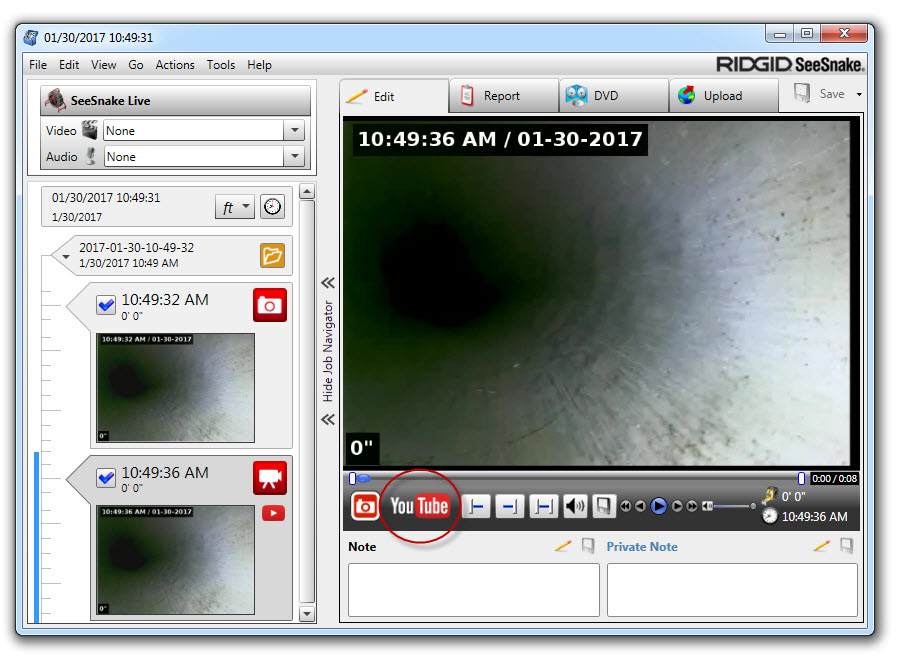The height and width of the screenshot is (671, 910).
Task: Edit the Note with the pencil icon
Action: click(x=563, y=546)
